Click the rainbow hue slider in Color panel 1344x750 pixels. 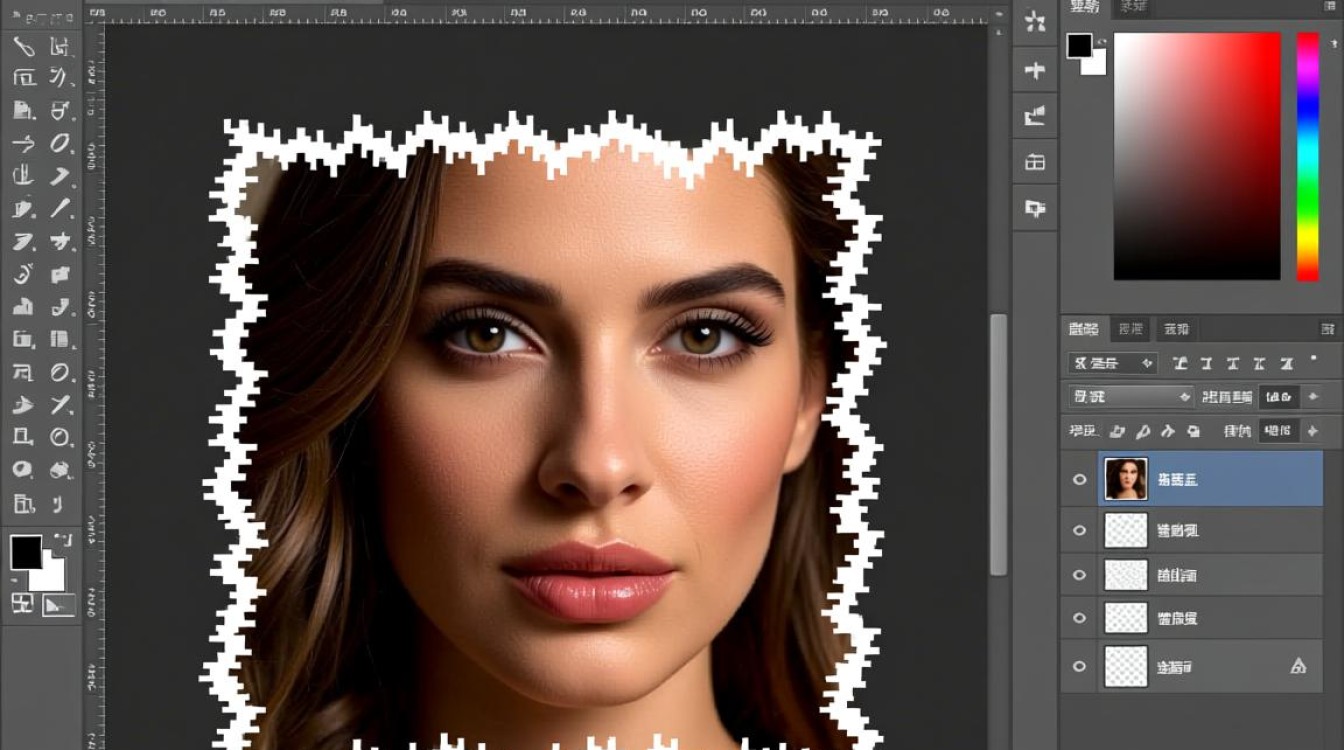coord(1308,156)
